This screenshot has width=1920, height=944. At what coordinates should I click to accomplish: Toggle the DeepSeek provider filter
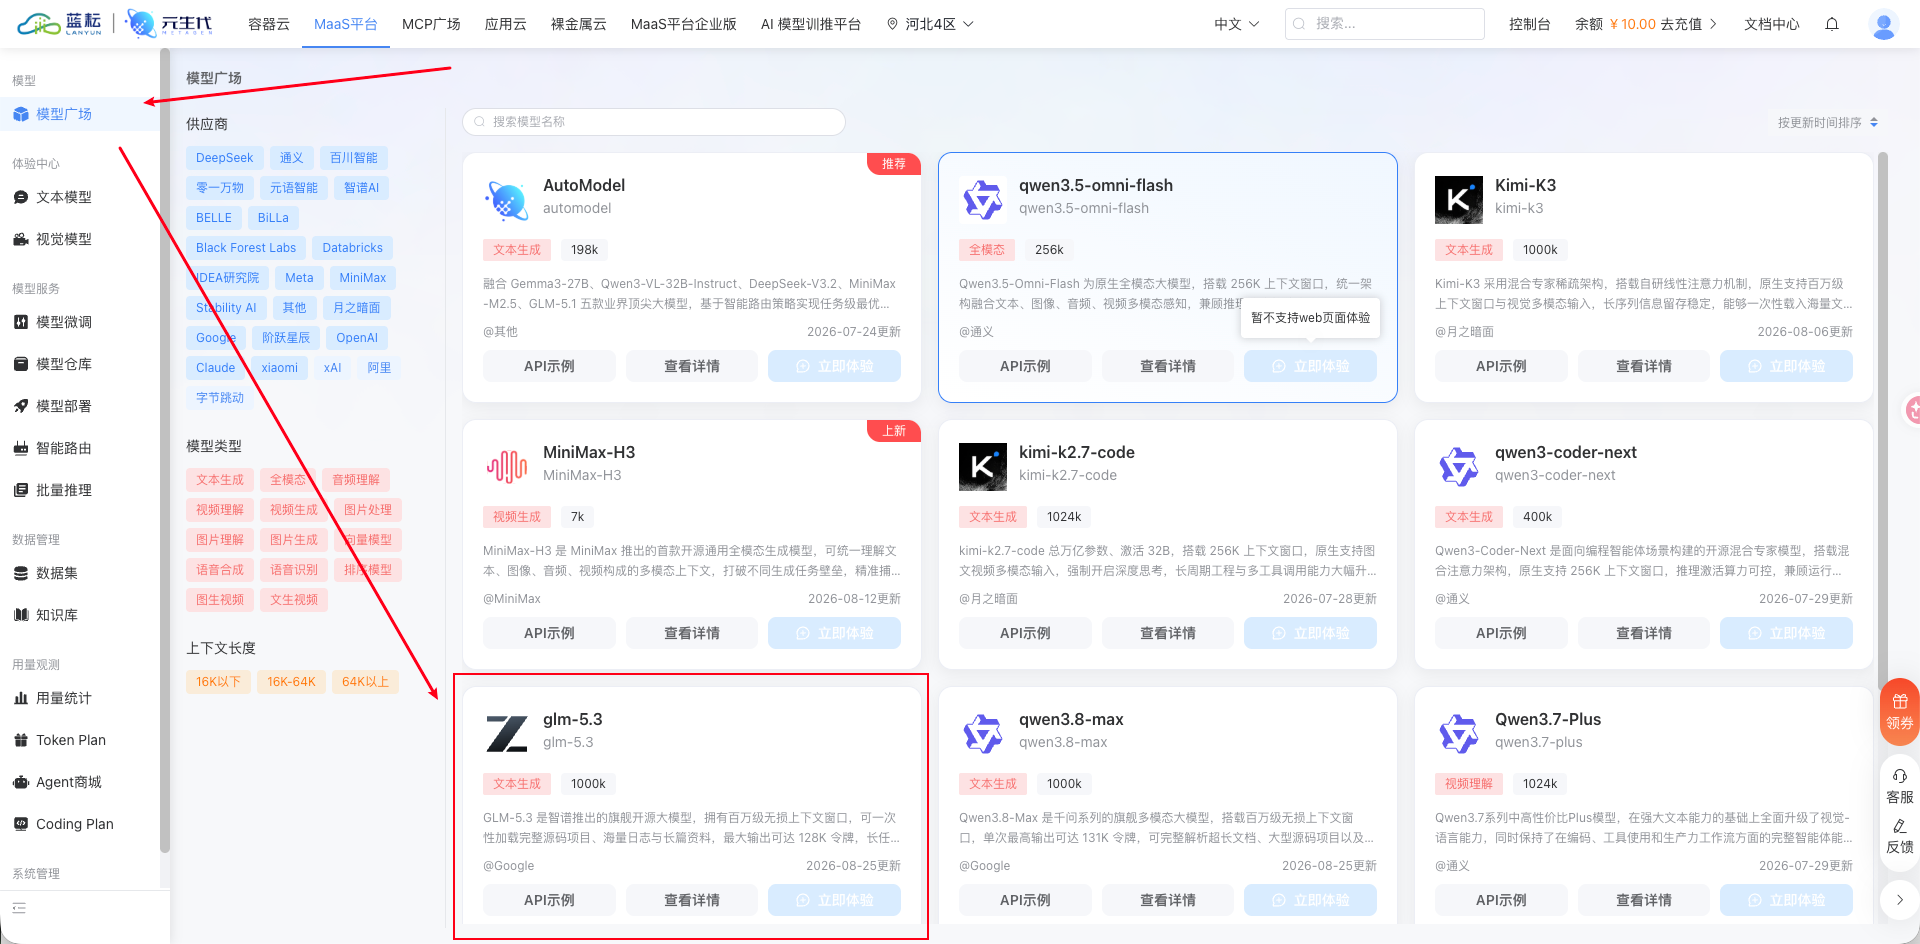tap(225, 158)
